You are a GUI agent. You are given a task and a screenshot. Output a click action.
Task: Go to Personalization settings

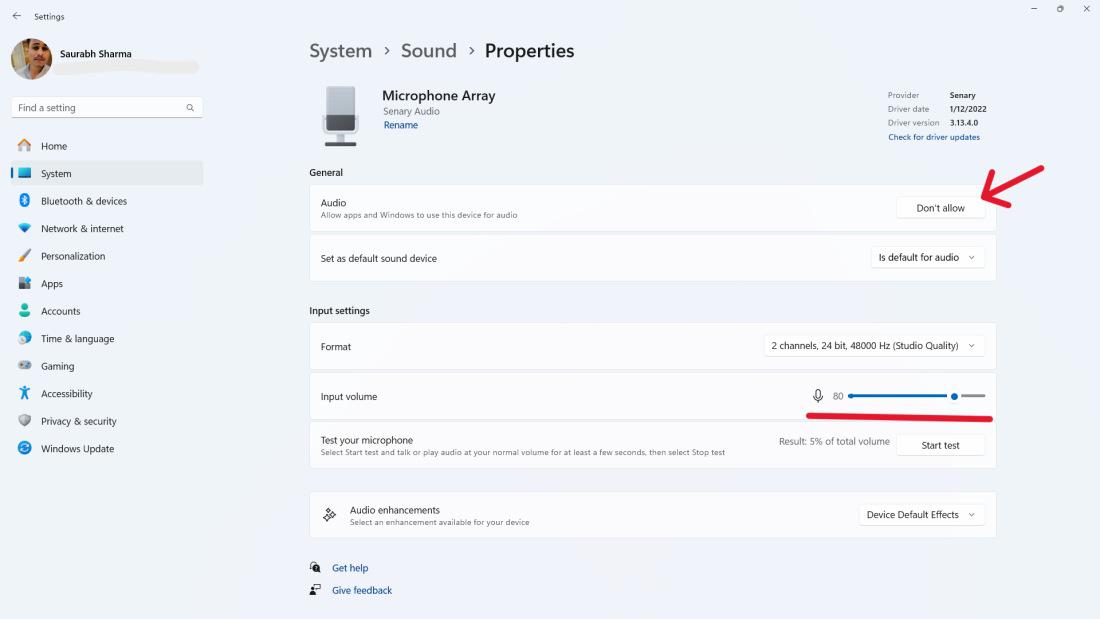coord(72,256)
